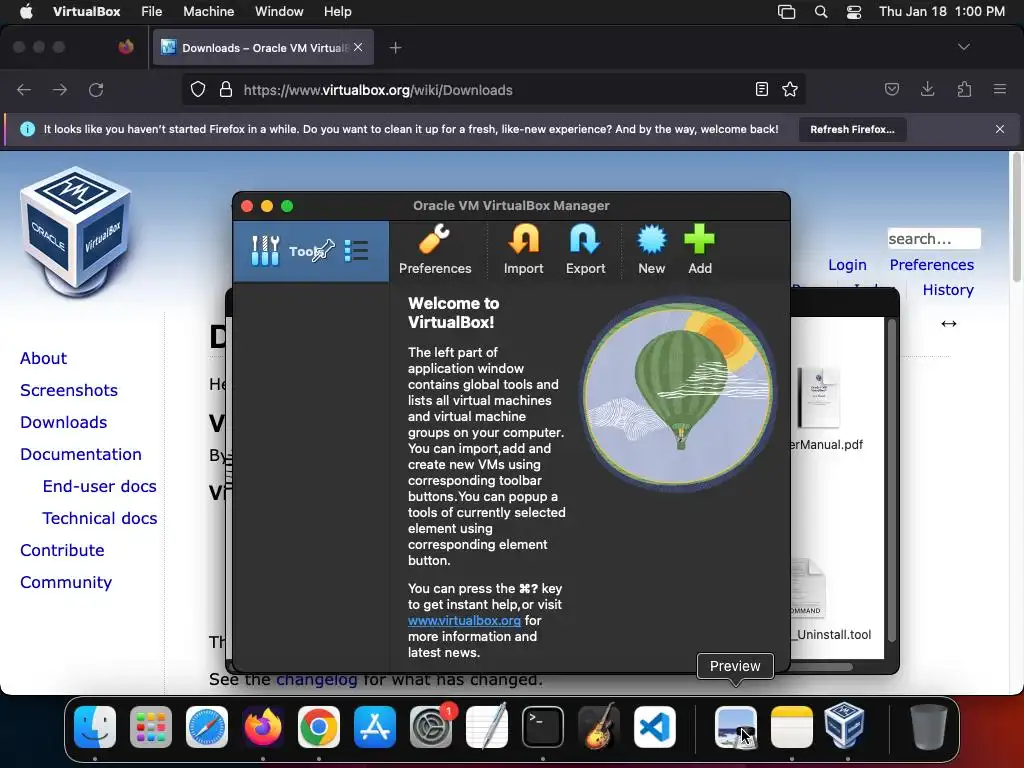The width and height of the screenshot is (1024, 768).
Task: Toggle Firefox reader view
Action: click(761, 89)
